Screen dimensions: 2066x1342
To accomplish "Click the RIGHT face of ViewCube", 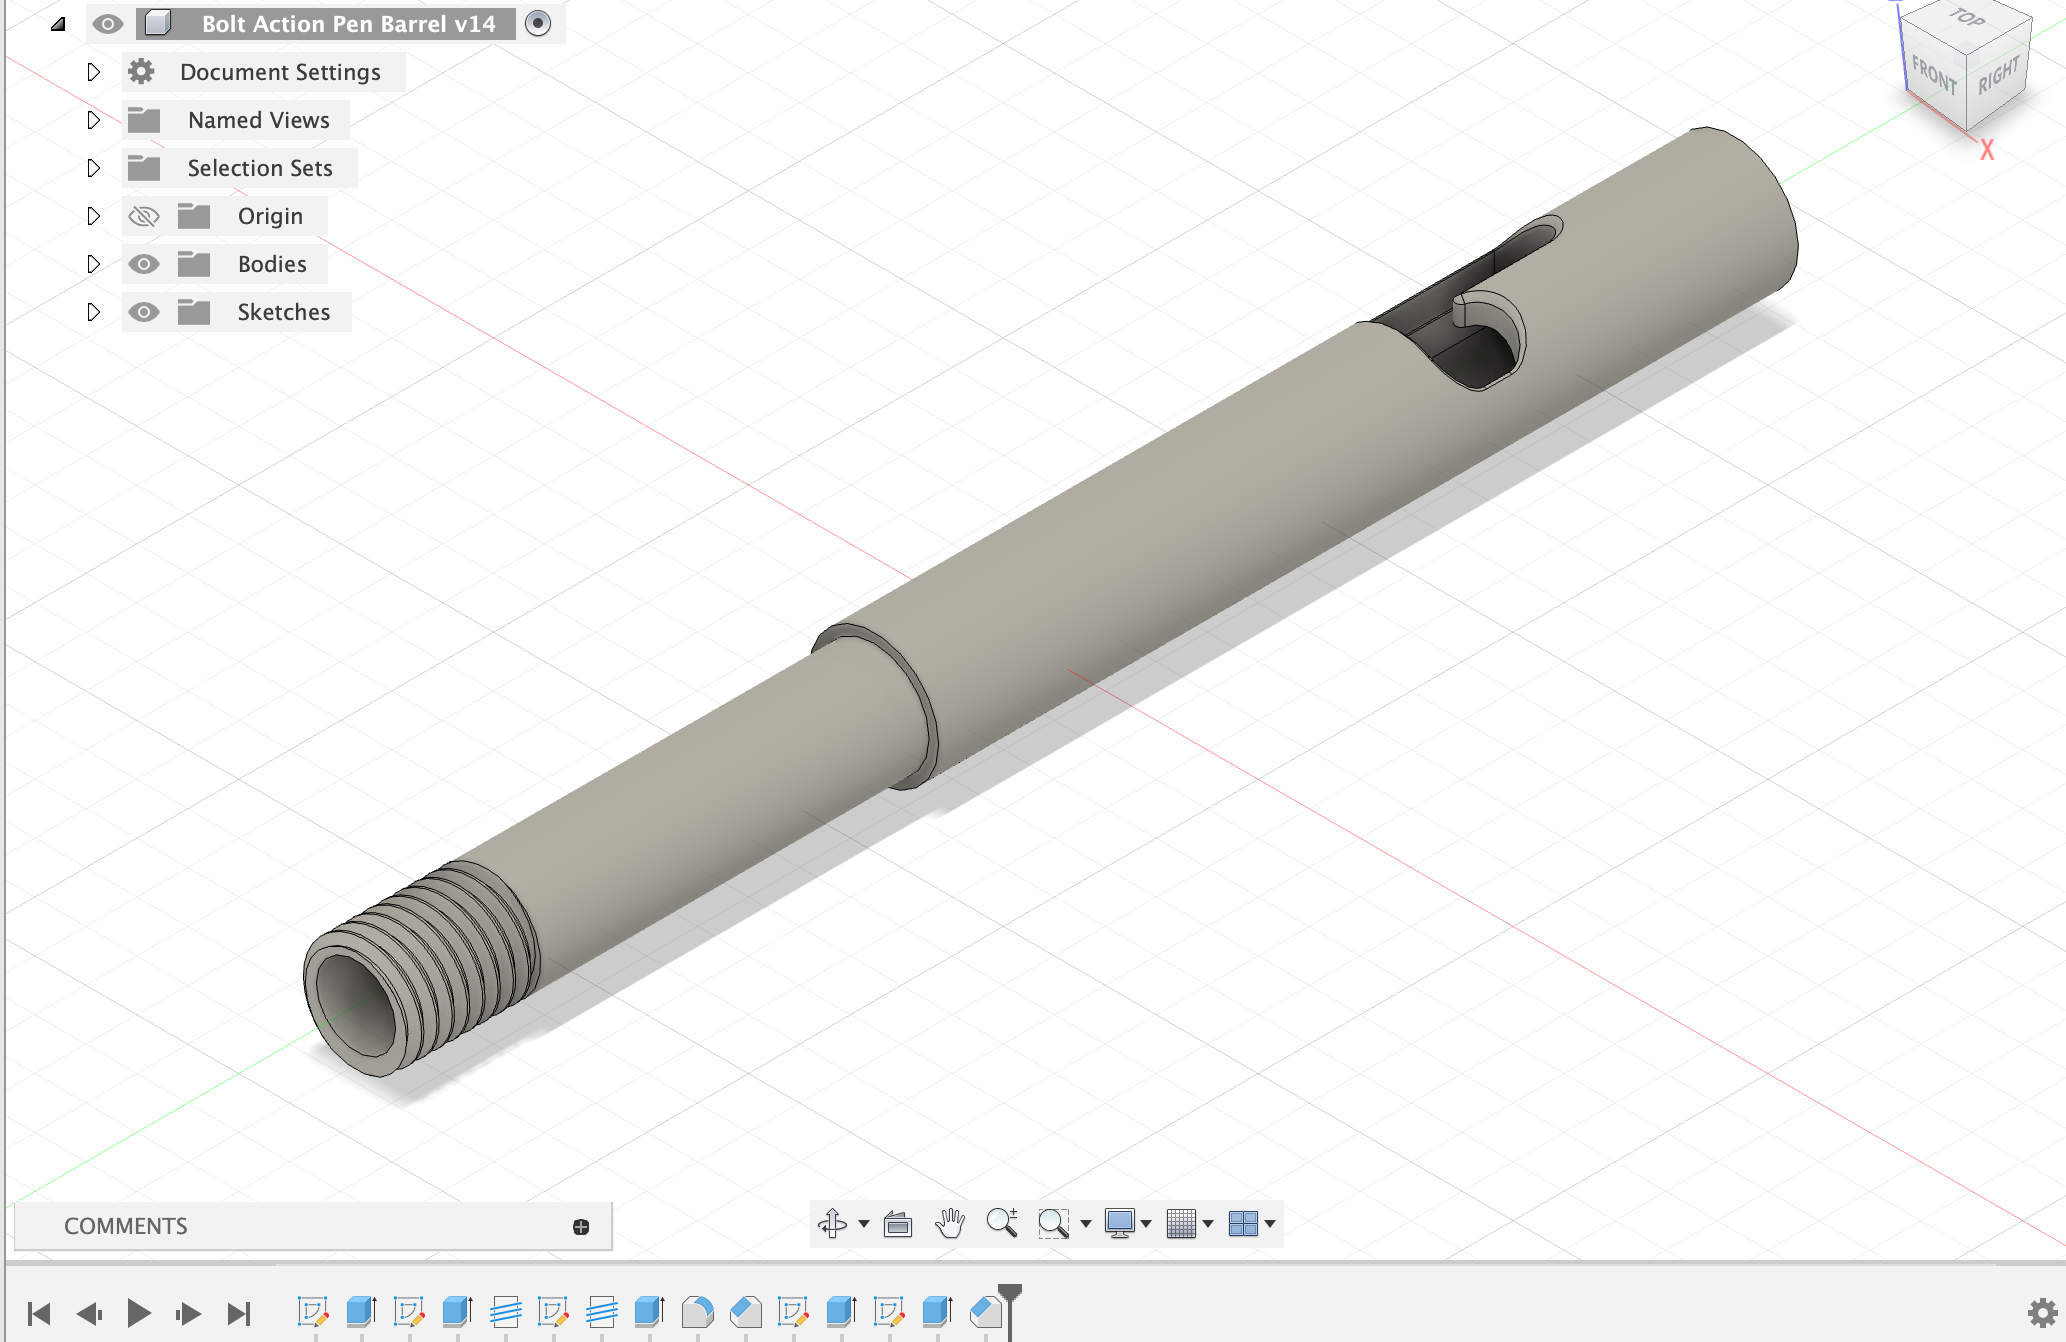I will [x=1998, y=76].
